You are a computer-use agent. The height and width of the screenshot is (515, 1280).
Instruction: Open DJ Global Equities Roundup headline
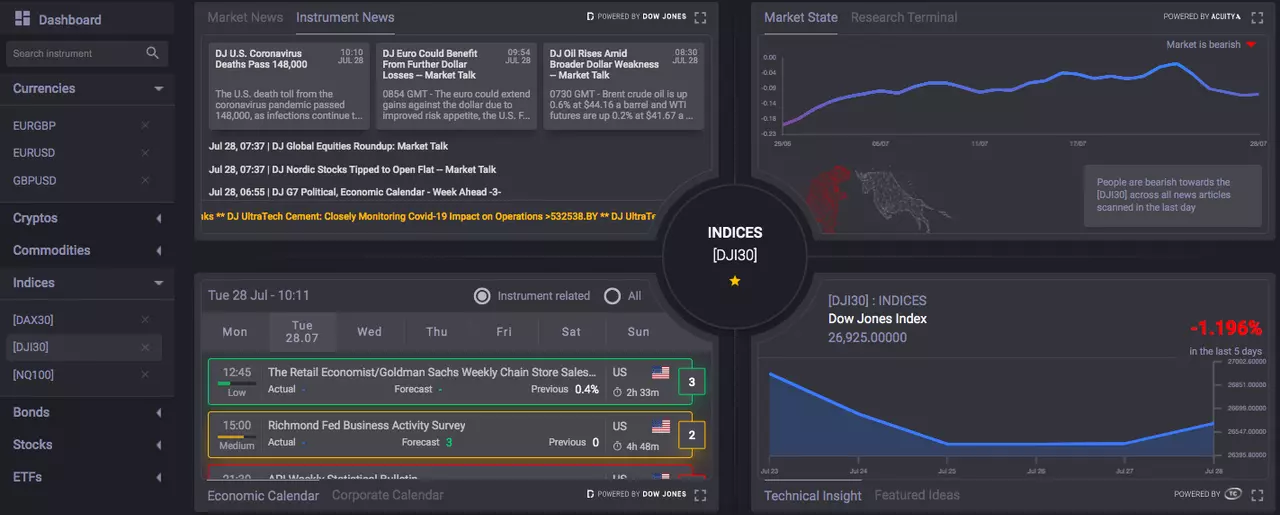point(328,146)
